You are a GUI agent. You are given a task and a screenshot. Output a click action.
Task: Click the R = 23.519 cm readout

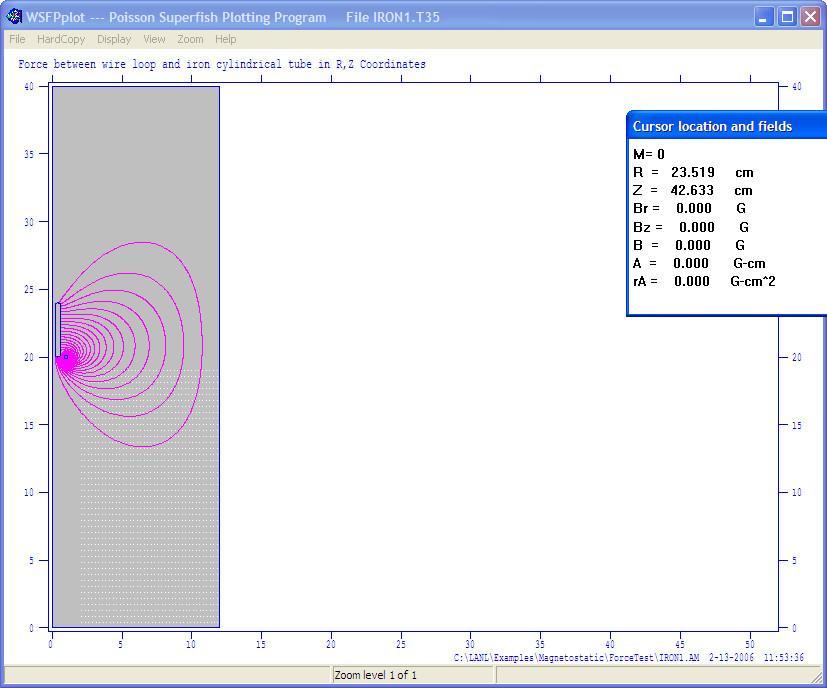(x=694, y=173)
